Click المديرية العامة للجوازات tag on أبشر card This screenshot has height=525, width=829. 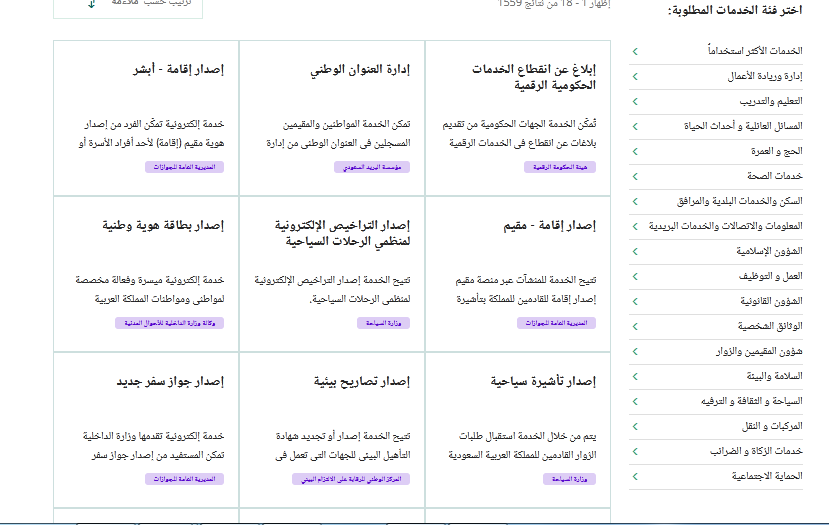[185, 167]
